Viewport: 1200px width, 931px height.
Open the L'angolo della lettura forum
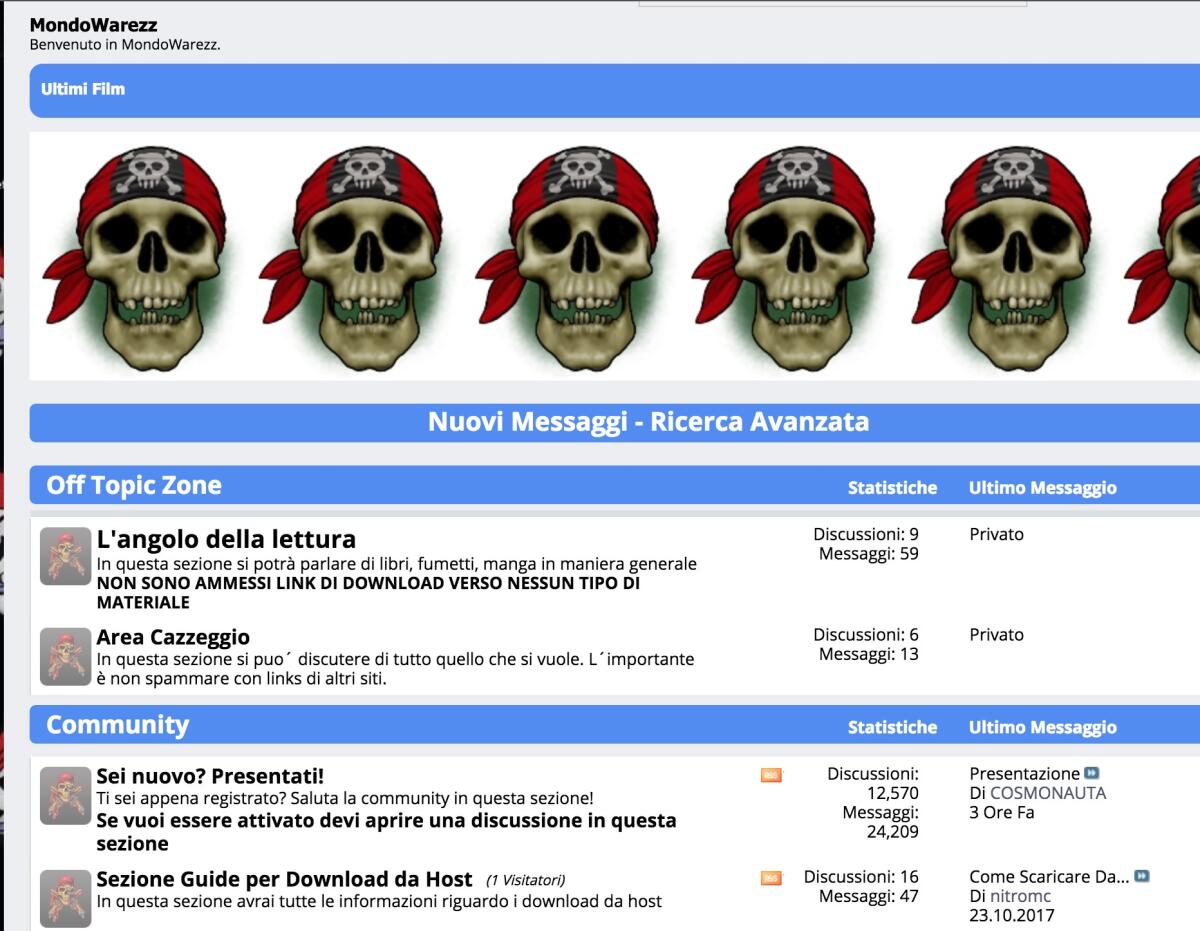[x=224, y=537]
